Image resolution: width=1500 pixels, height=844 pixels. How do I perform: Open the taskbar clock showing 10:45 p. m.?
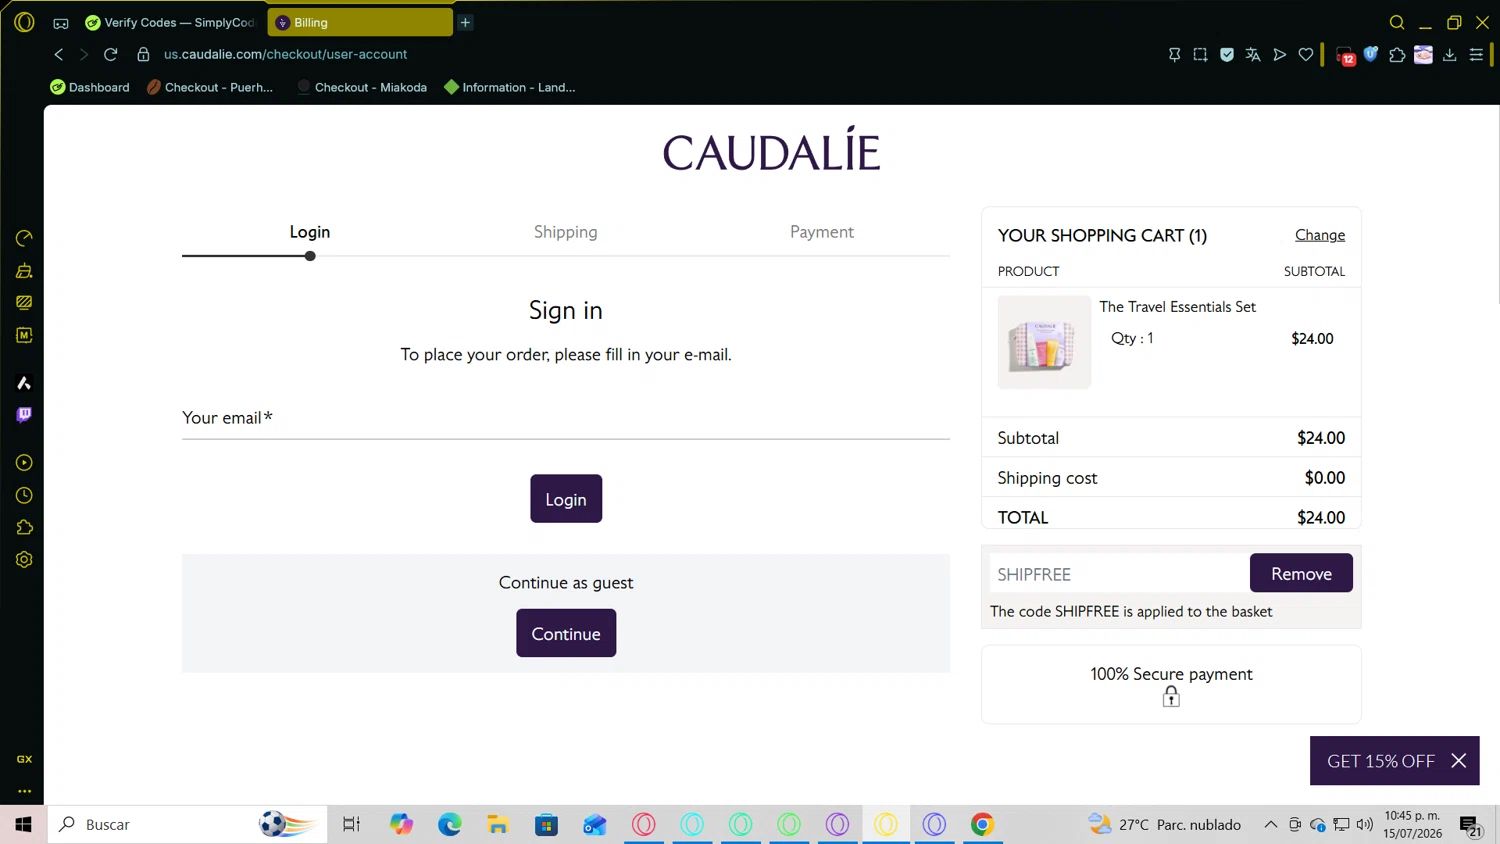pyautogui.click(x=1412, y=825)
